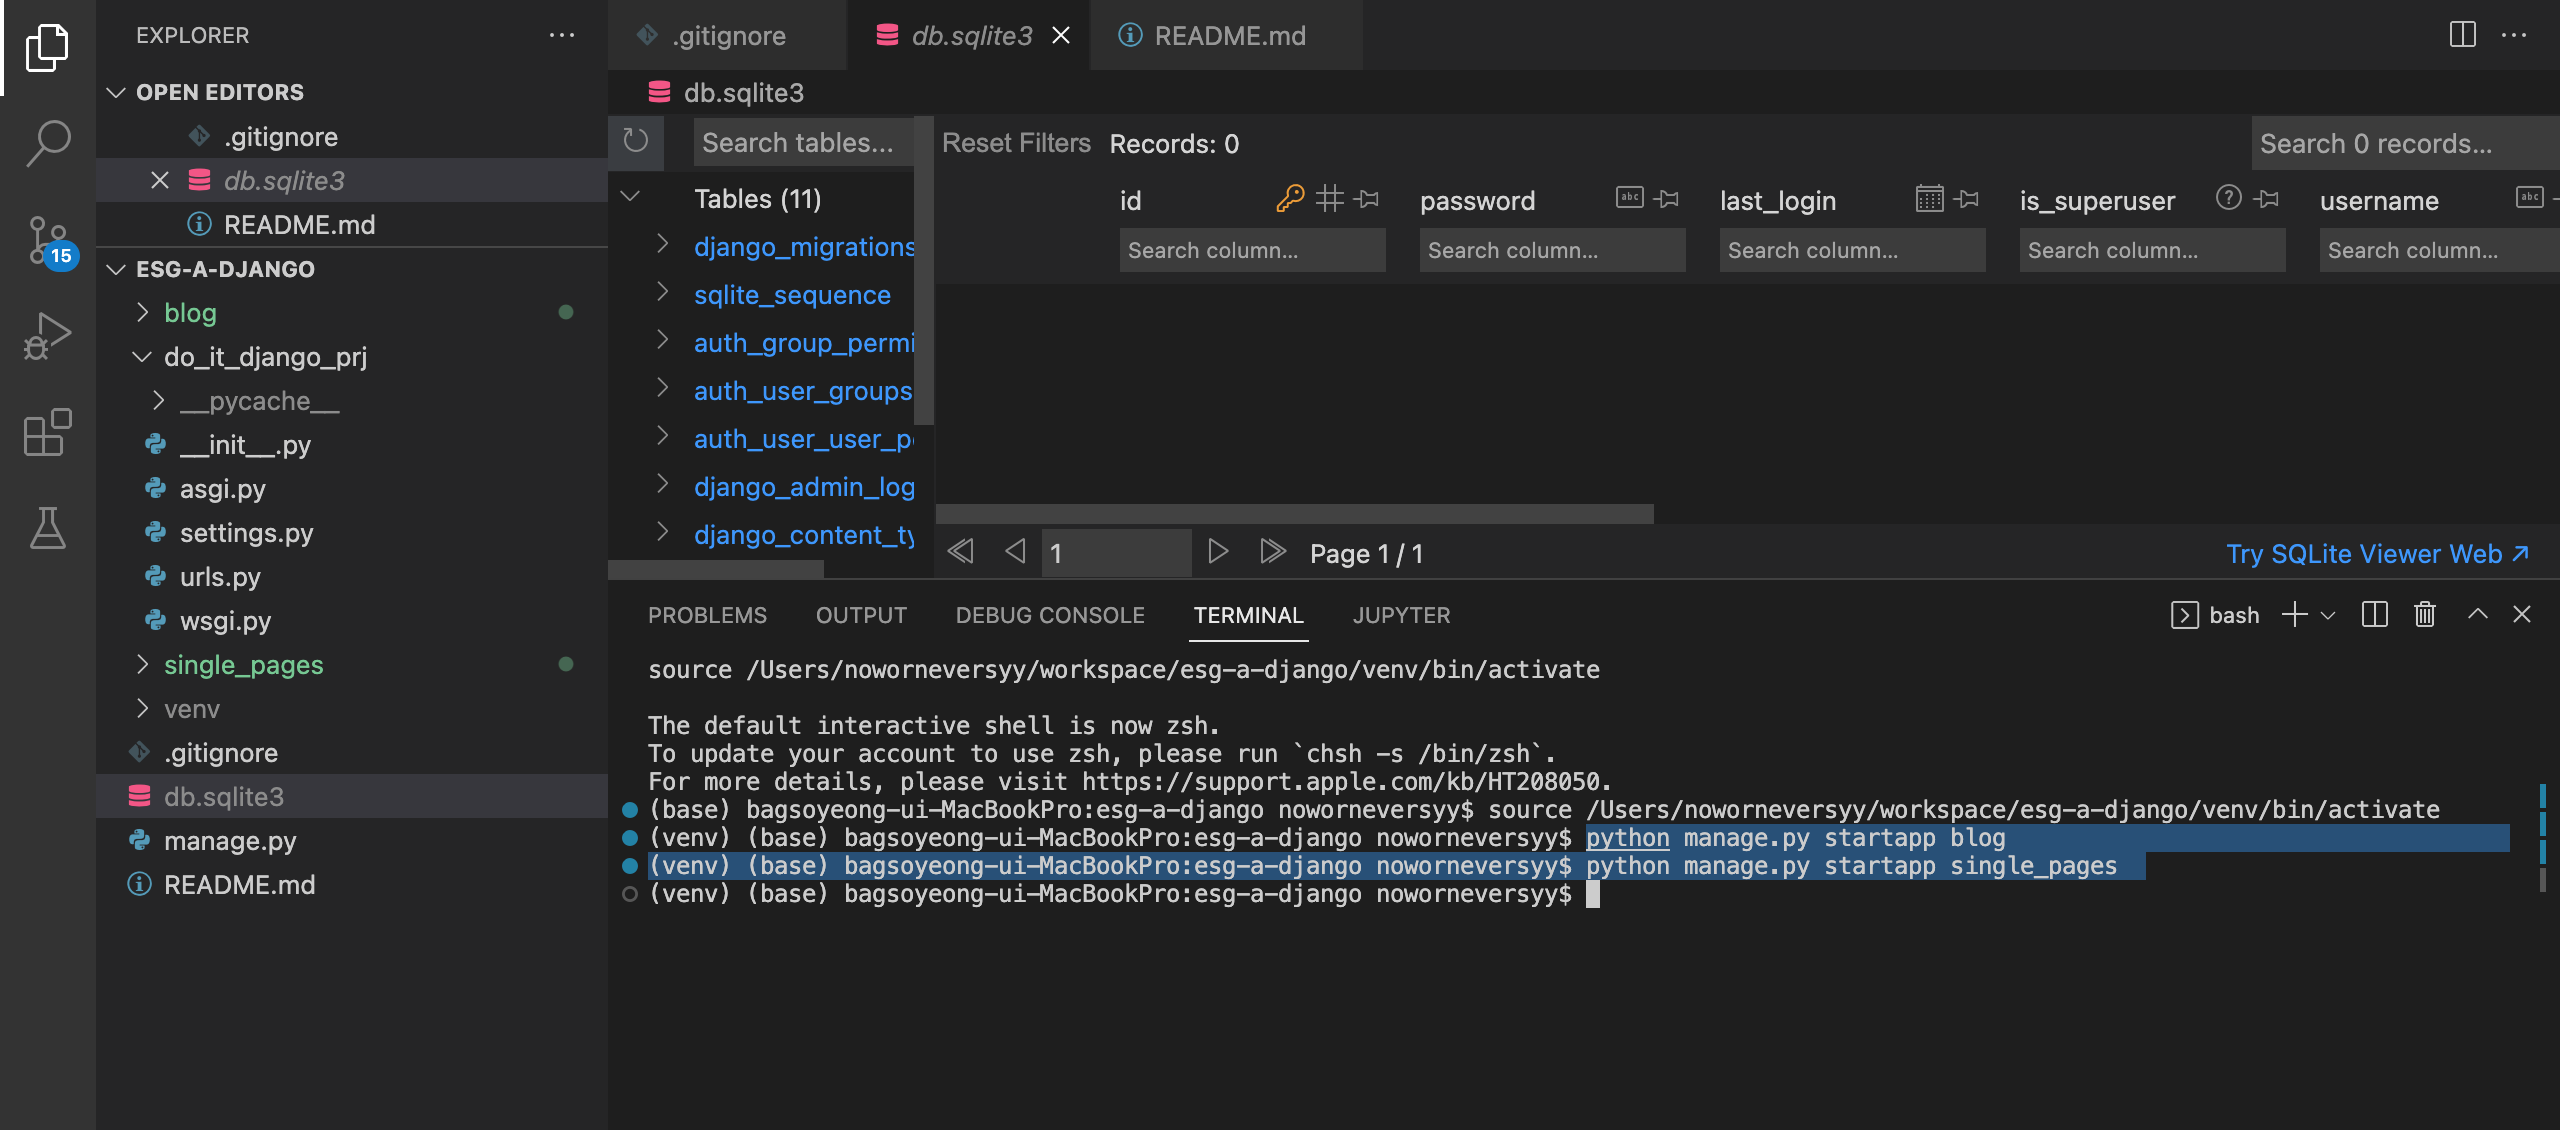Collapse the ESG-A-DJANGO folder section

point(116,269)
